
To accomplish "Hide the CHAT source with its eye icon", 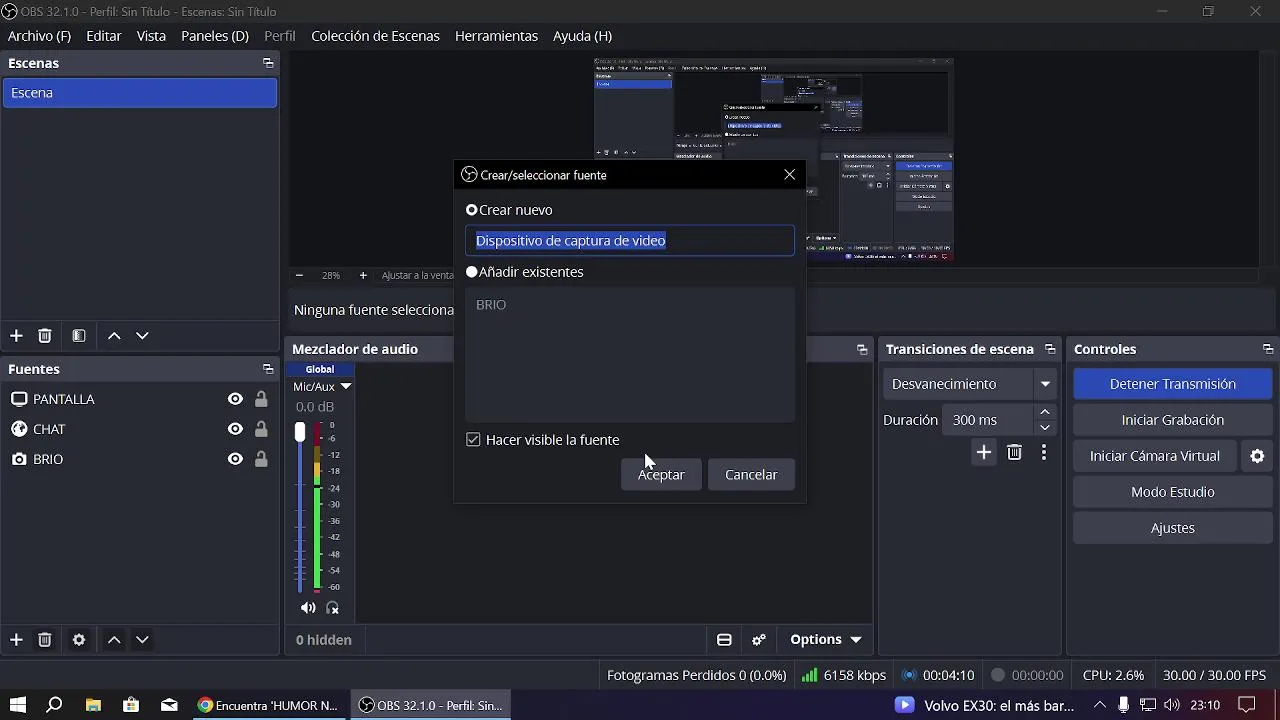I will (235, 429).
